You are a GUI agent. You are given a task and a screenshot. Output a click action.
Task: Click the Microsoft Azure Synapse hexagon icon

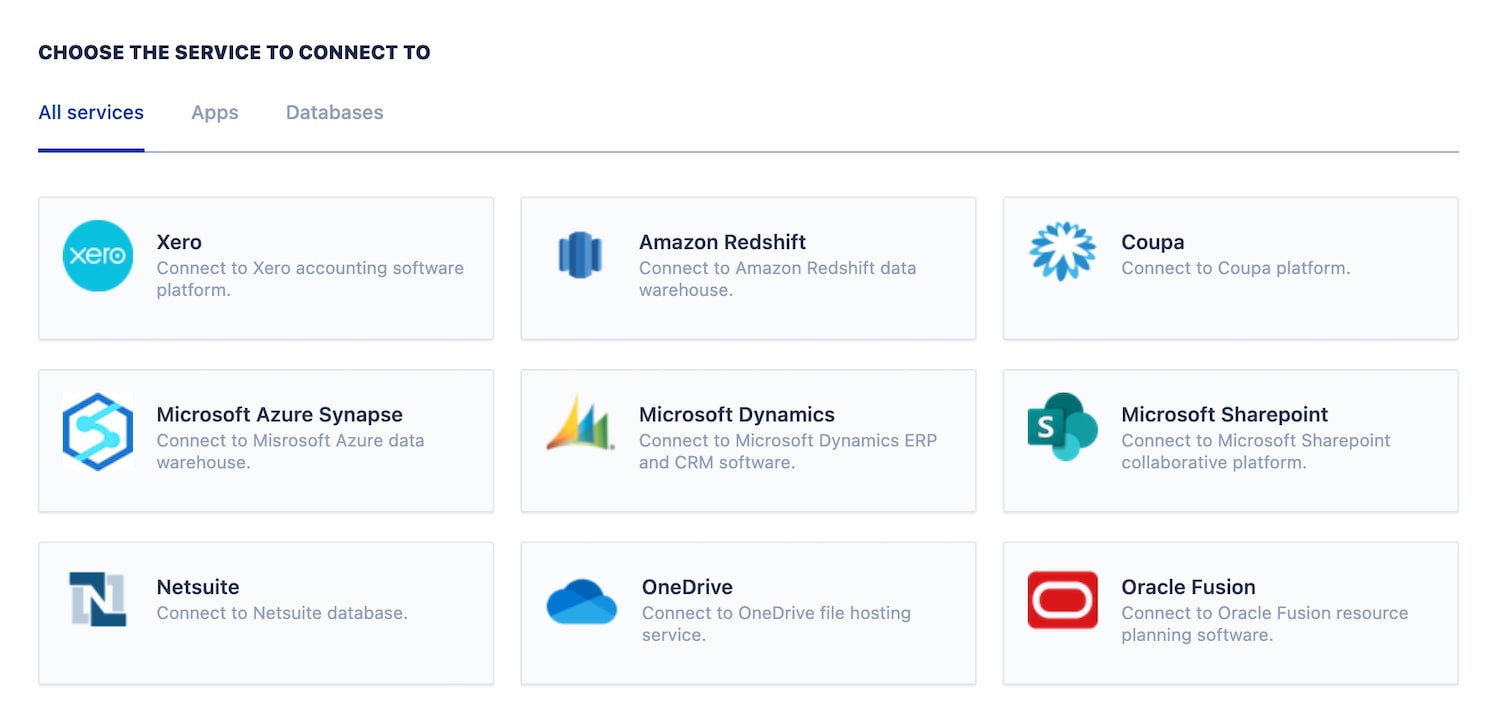[x=98, y=431]
